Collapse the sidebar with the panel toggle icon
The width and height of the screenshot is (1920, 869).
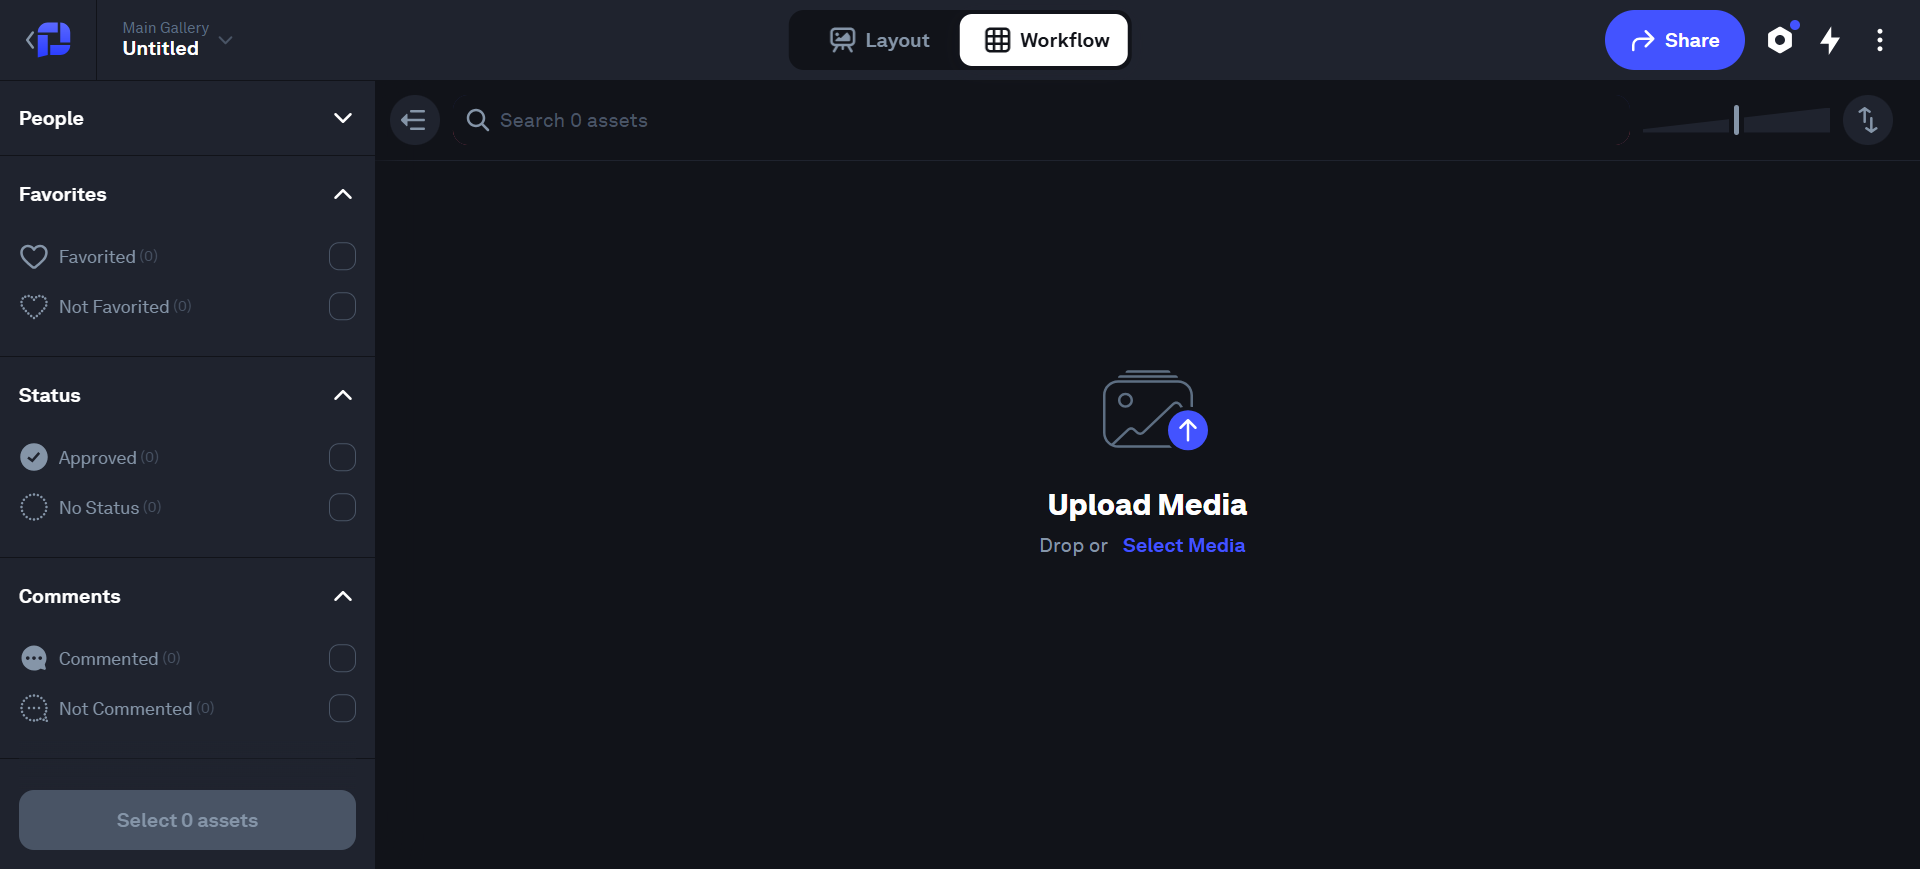(x=415, y=120)
